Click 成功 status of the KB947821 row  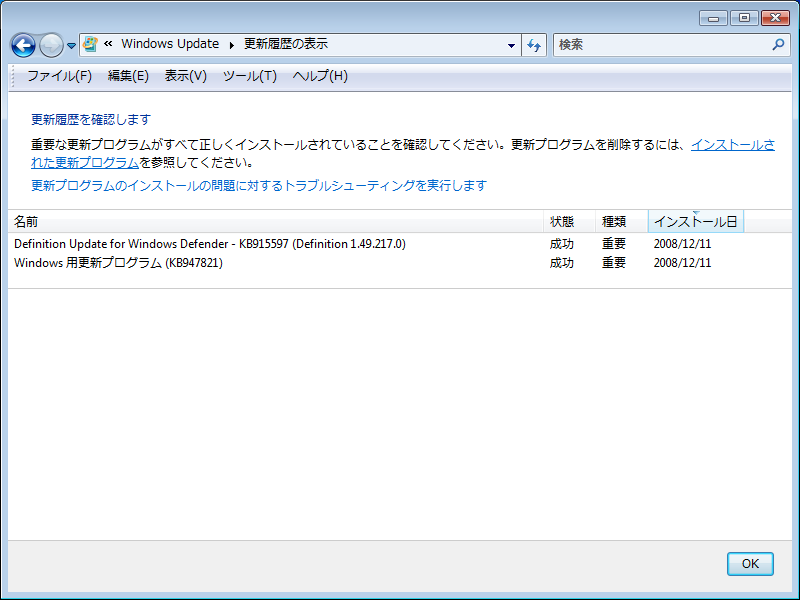point(562,263)
